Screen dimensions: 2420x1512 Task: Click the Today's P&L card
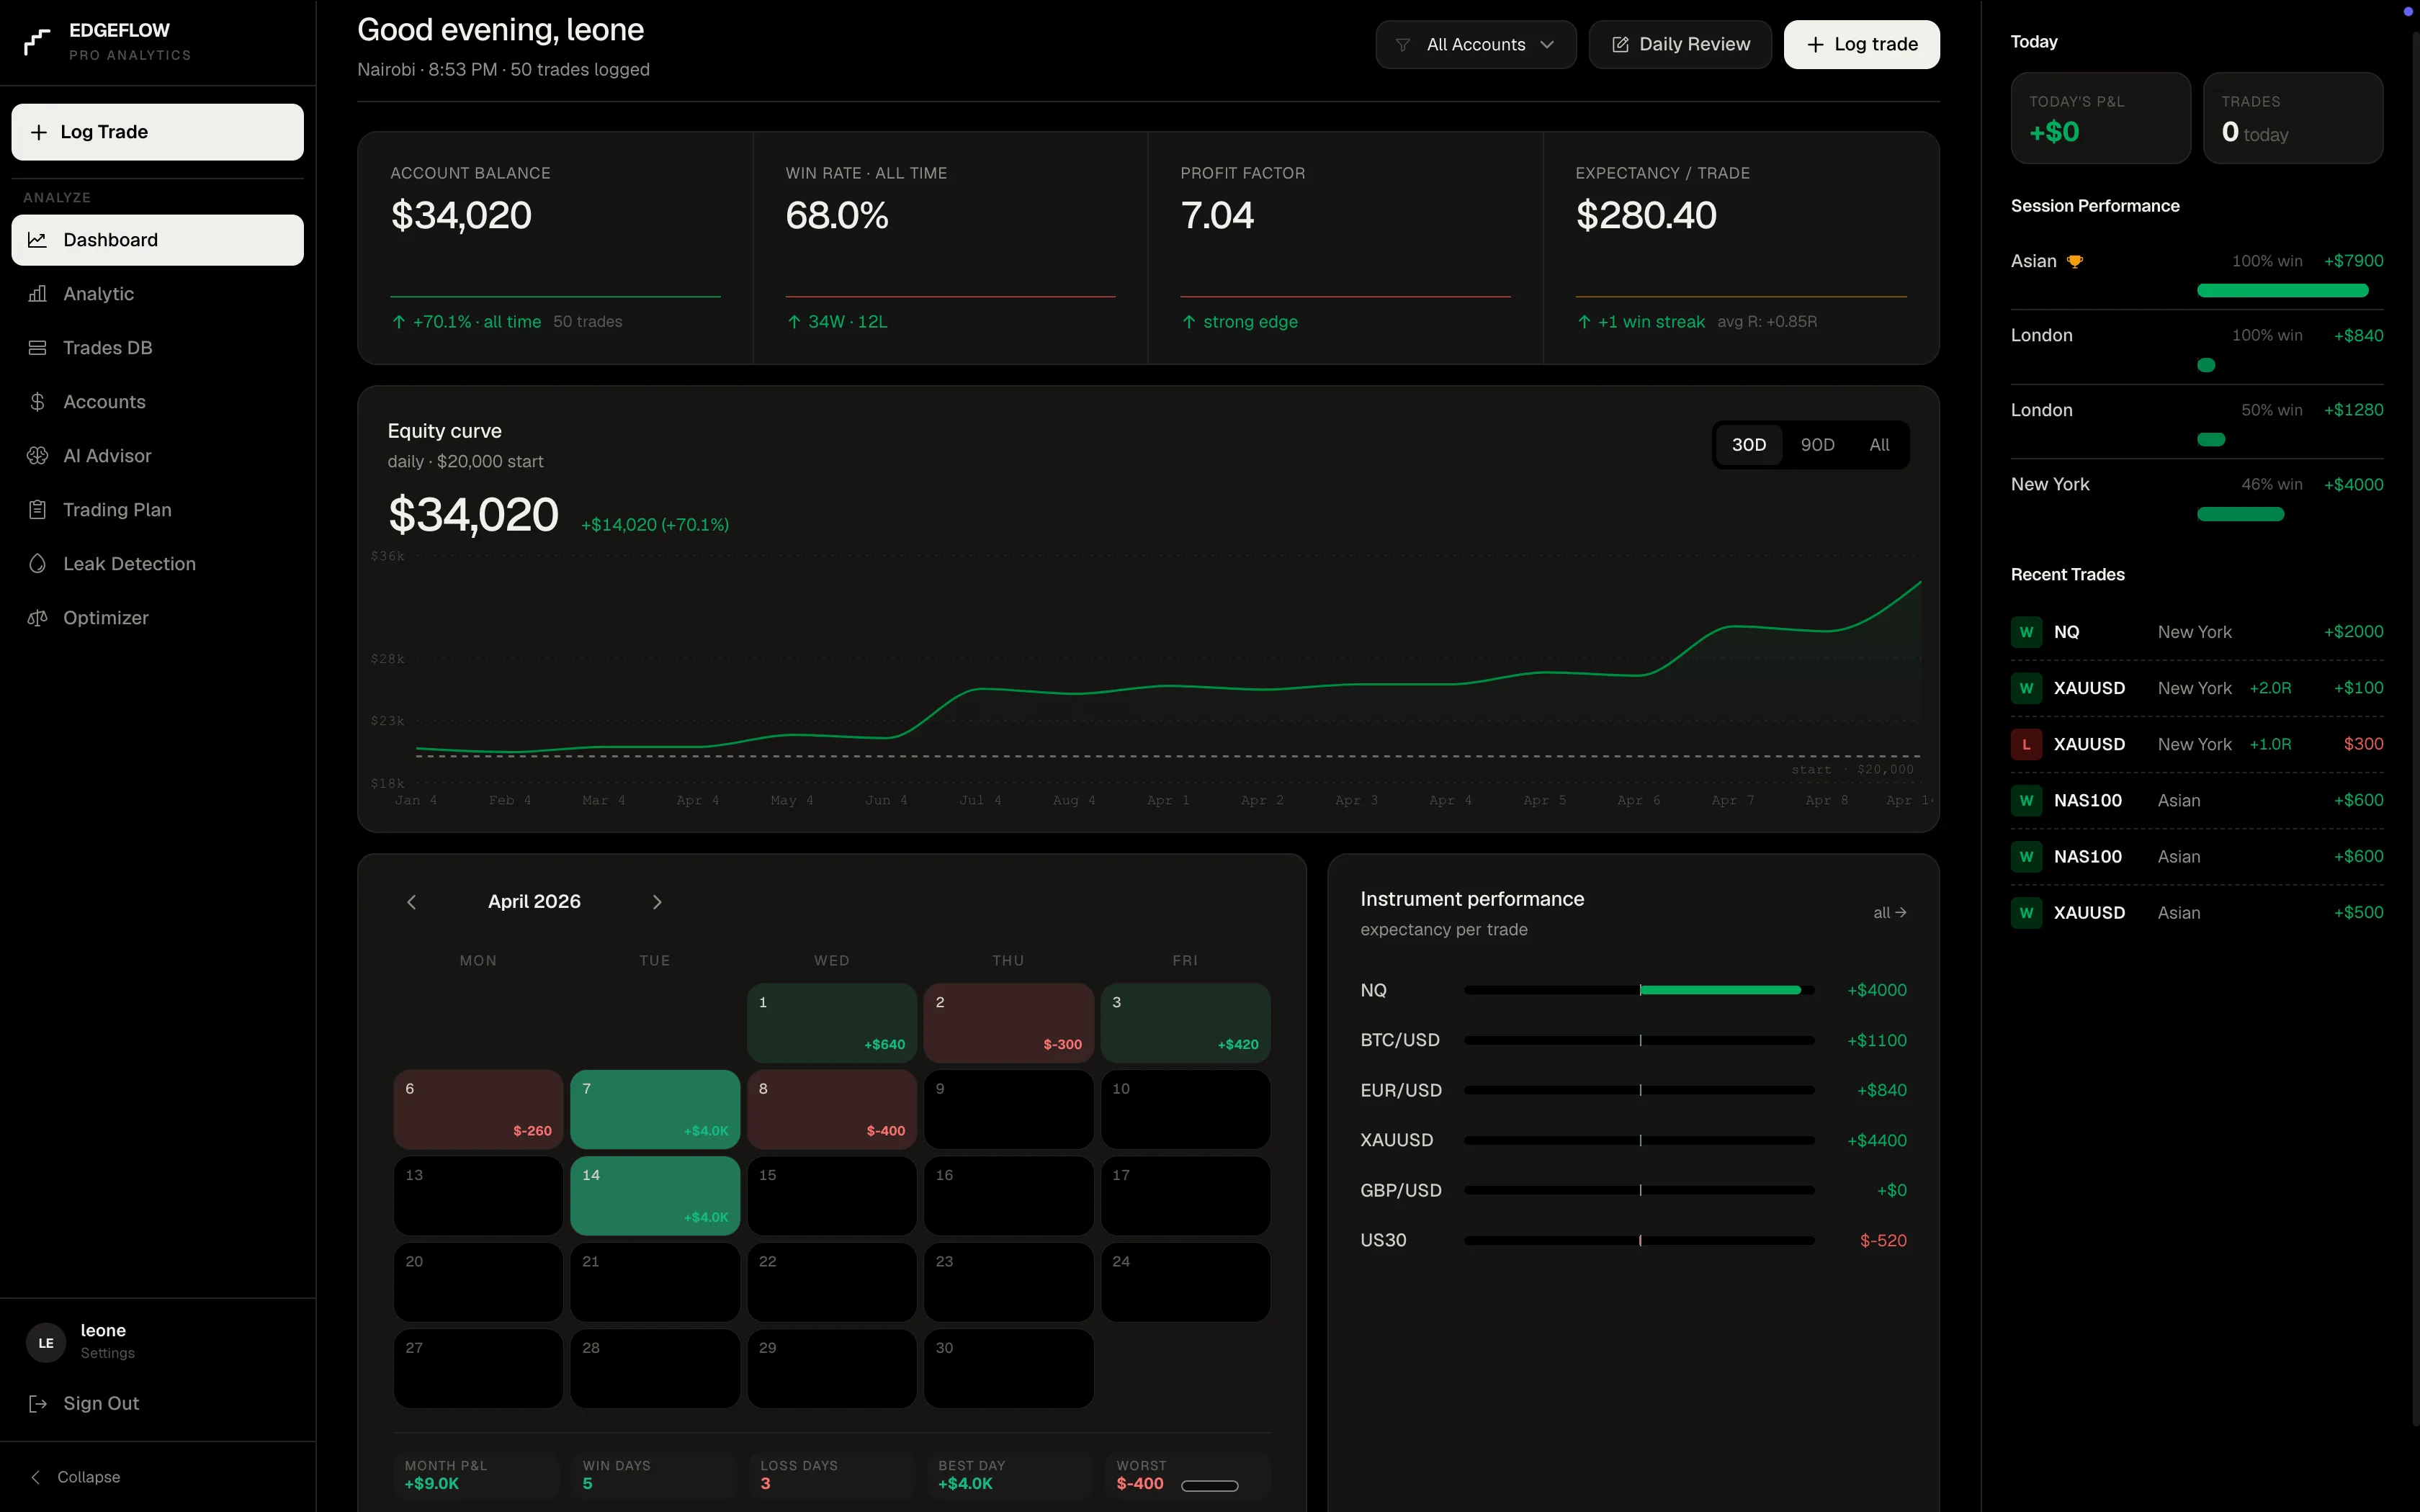(x=2100, y=118)
